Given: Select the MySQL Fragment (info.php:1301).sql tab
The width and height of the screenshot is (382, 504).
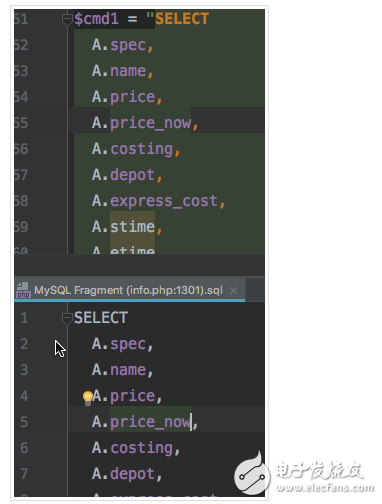Looking at the screenshot, I should (129, 290).
